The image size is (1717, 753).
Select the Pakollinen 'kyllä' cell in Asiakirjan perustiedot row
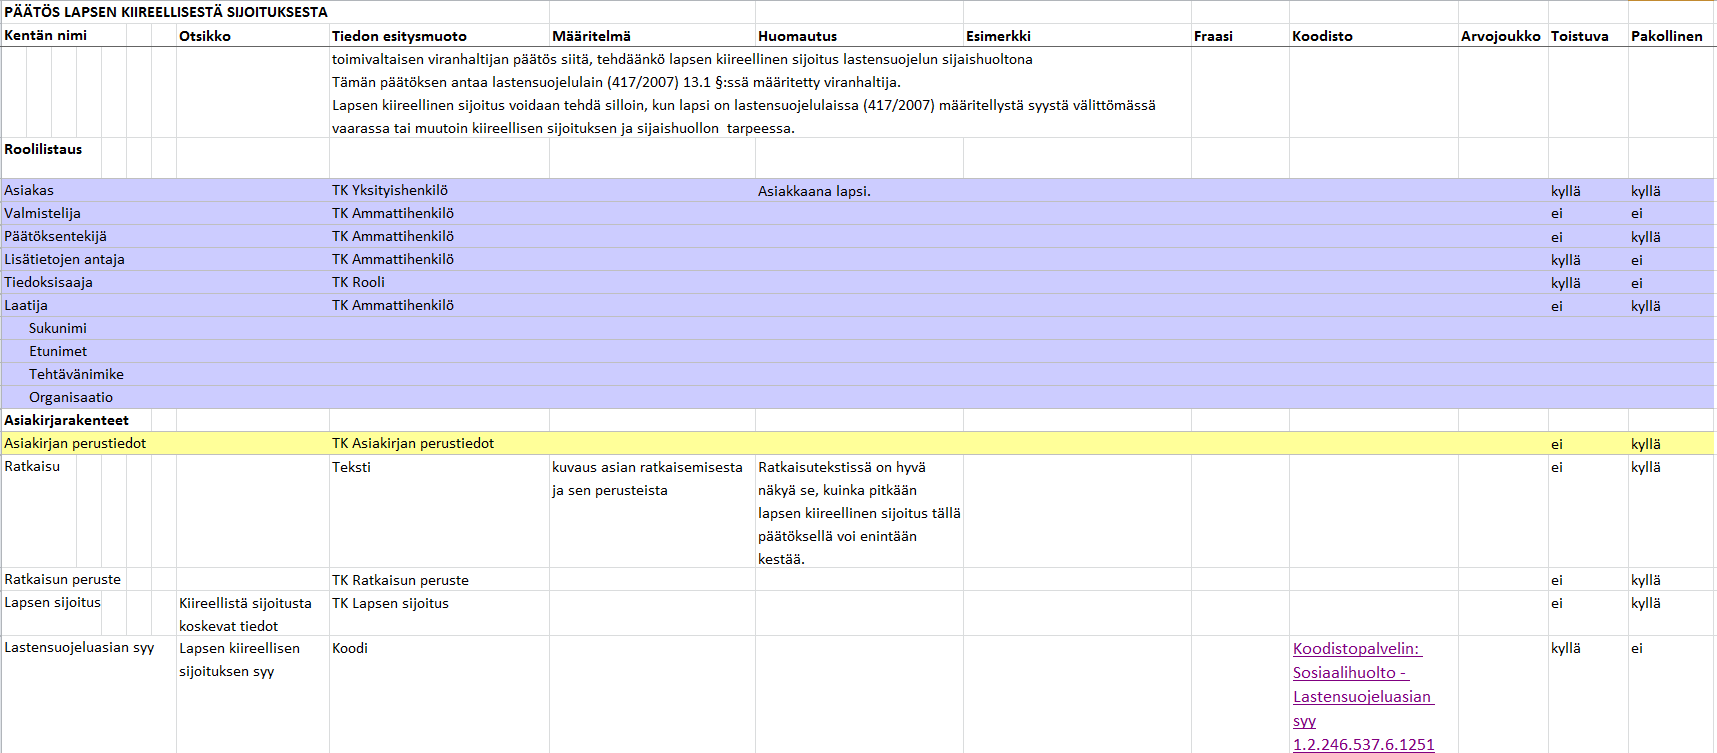coord(1646,444)
